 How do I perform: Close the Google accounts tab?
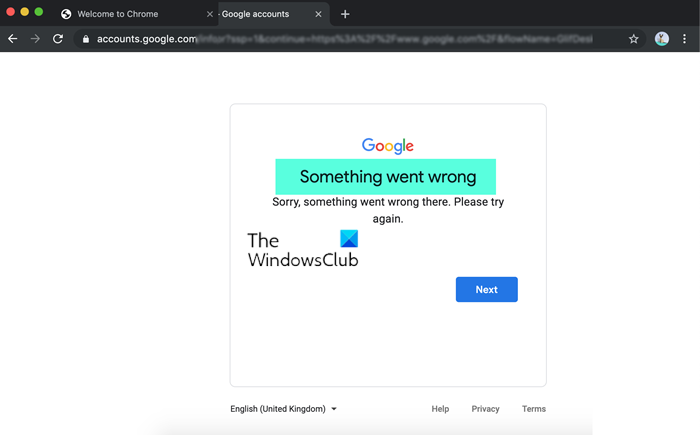coord(318,14)
